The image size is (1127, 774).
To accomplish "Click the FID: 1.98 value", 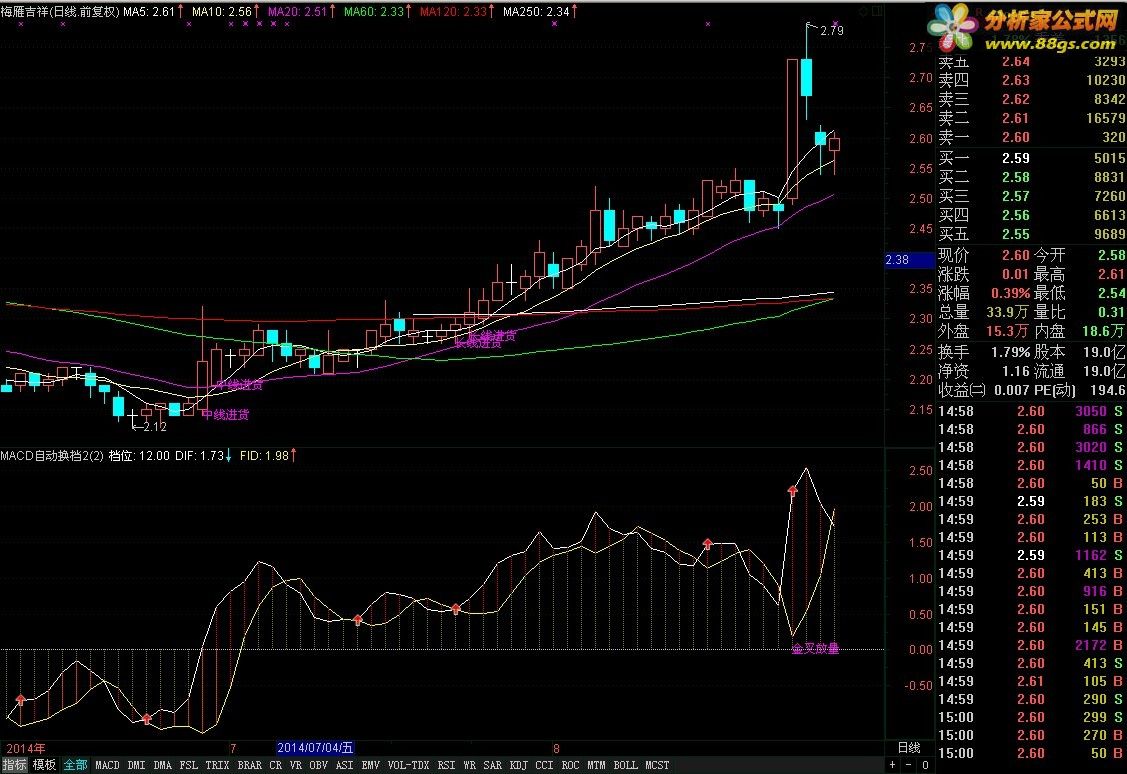I will [x=264, y=456].
